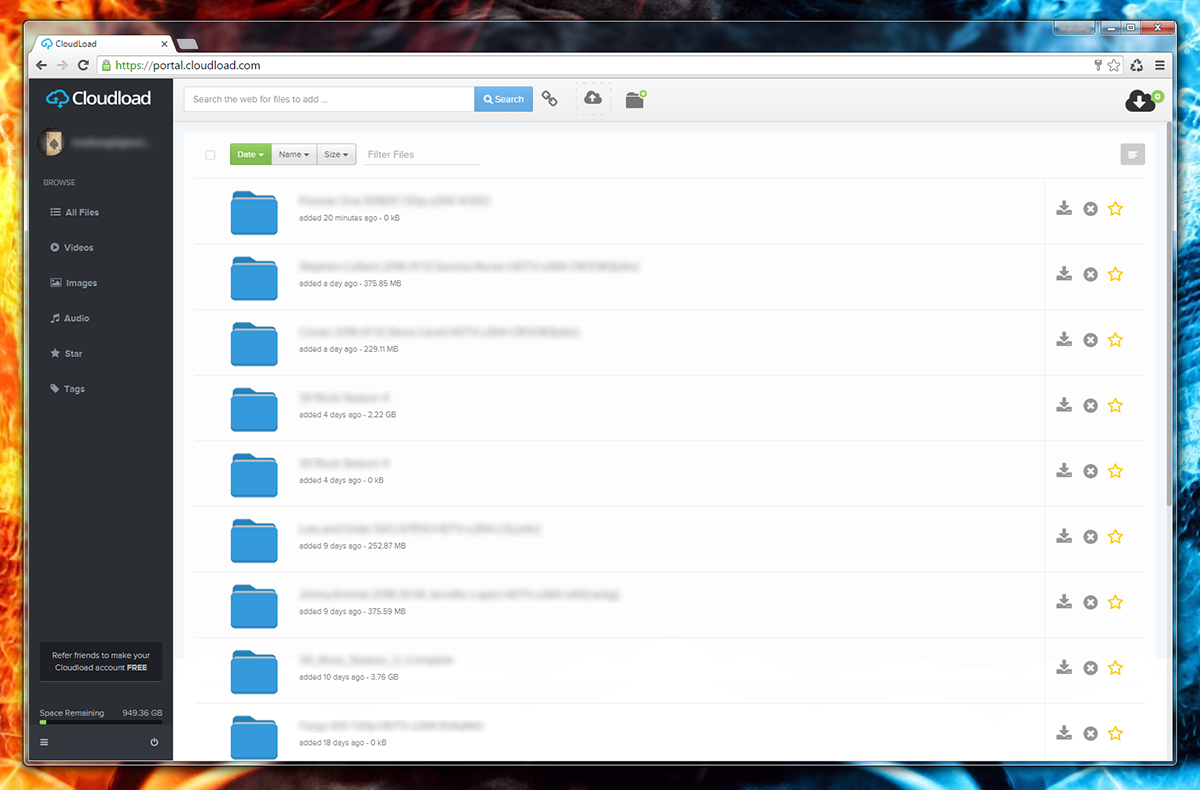The width and height of the screenshot is (1200, 790).
Task: Click the refer friends link
Action: pyautogui.click(x=100, y=661)
